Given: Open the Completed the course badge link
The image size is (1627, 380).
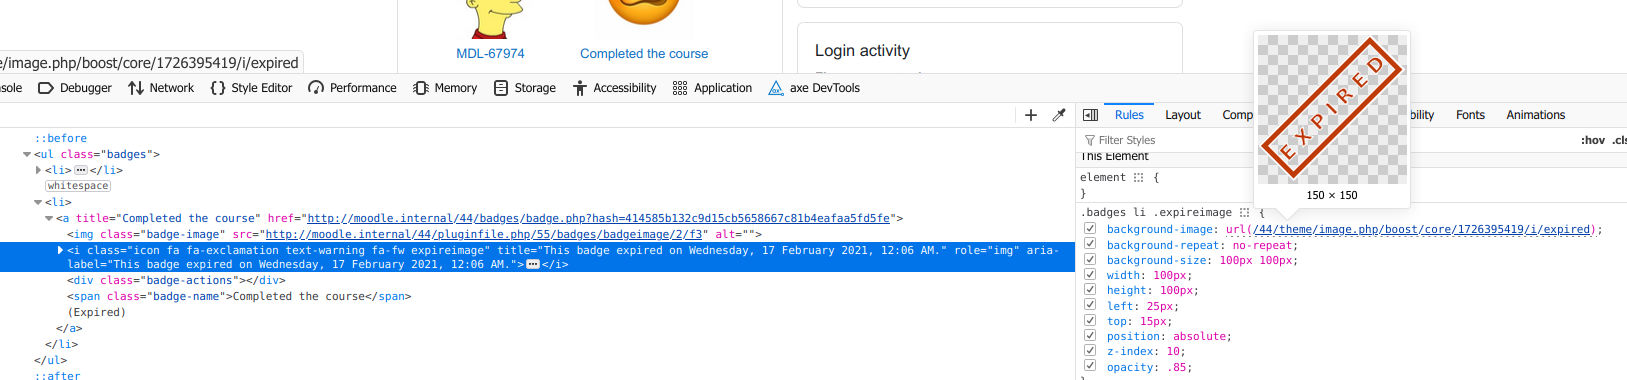Looking at the screenshot, I should click(644, 54).
